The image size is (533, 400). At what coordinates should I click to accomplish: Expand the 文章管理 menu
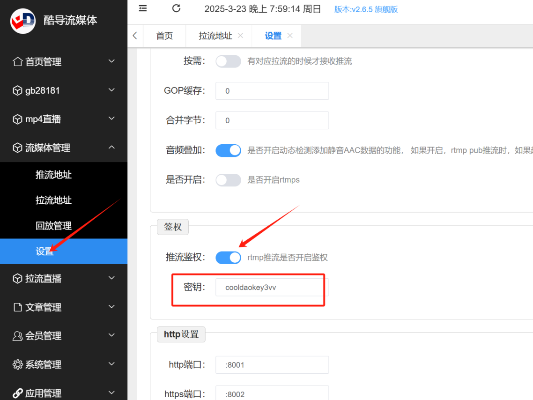click(111, 307)
